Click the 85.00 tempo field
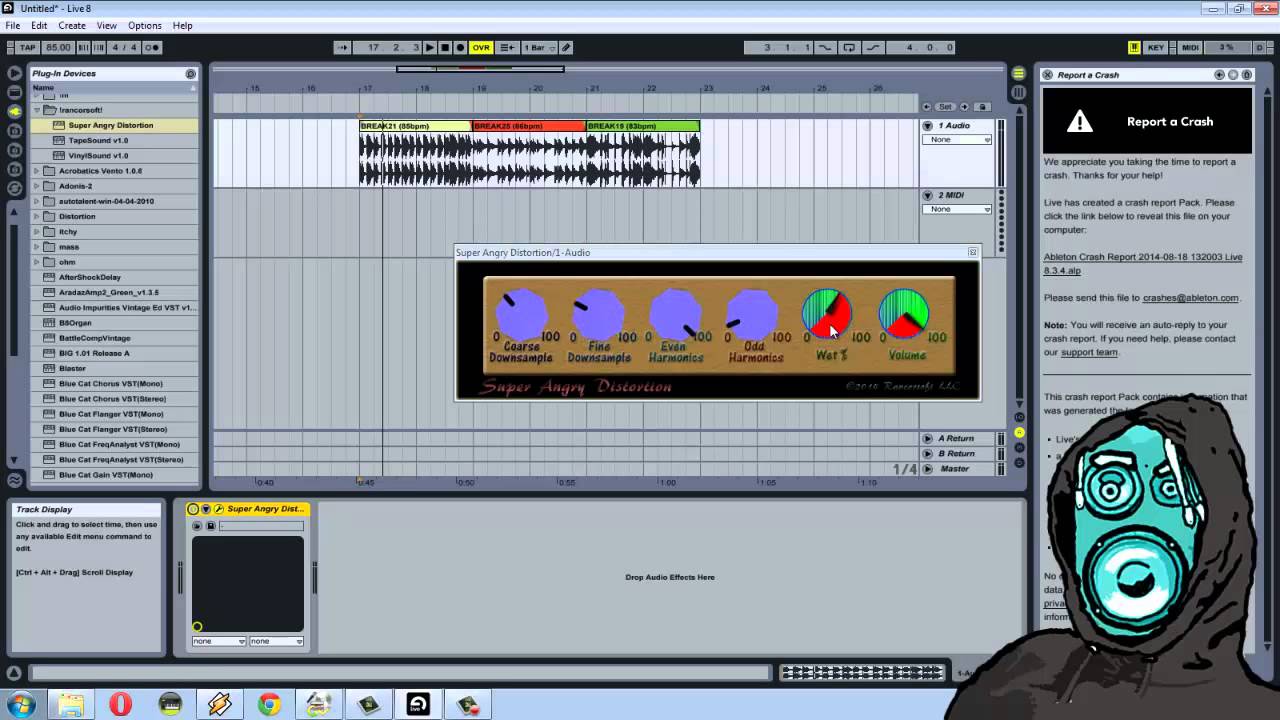 pyautogui.click(x=58, y=47)
